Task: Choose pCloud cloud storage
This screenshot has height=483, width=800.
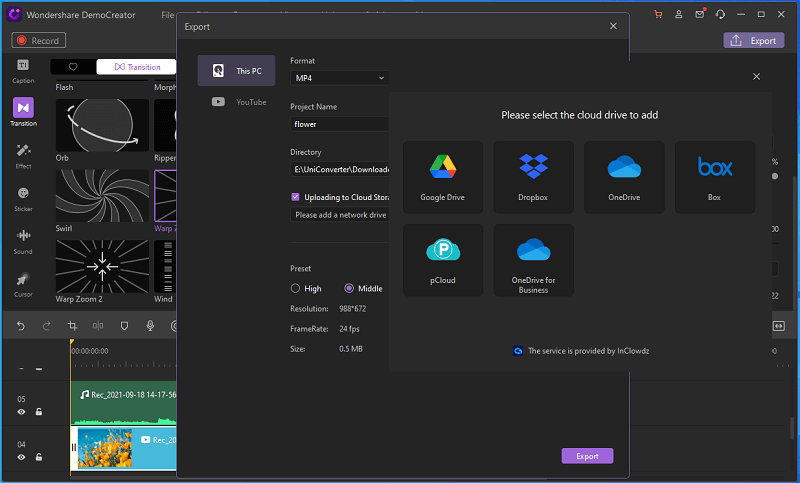Action: (x=442, y=260)
